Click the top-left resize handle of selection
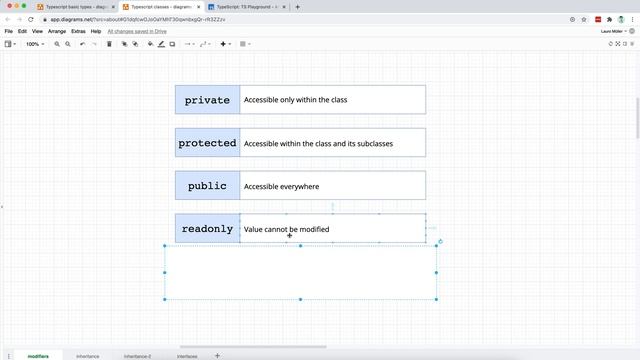The width and height of the screenshot is (640, 360). coord(165,246)
